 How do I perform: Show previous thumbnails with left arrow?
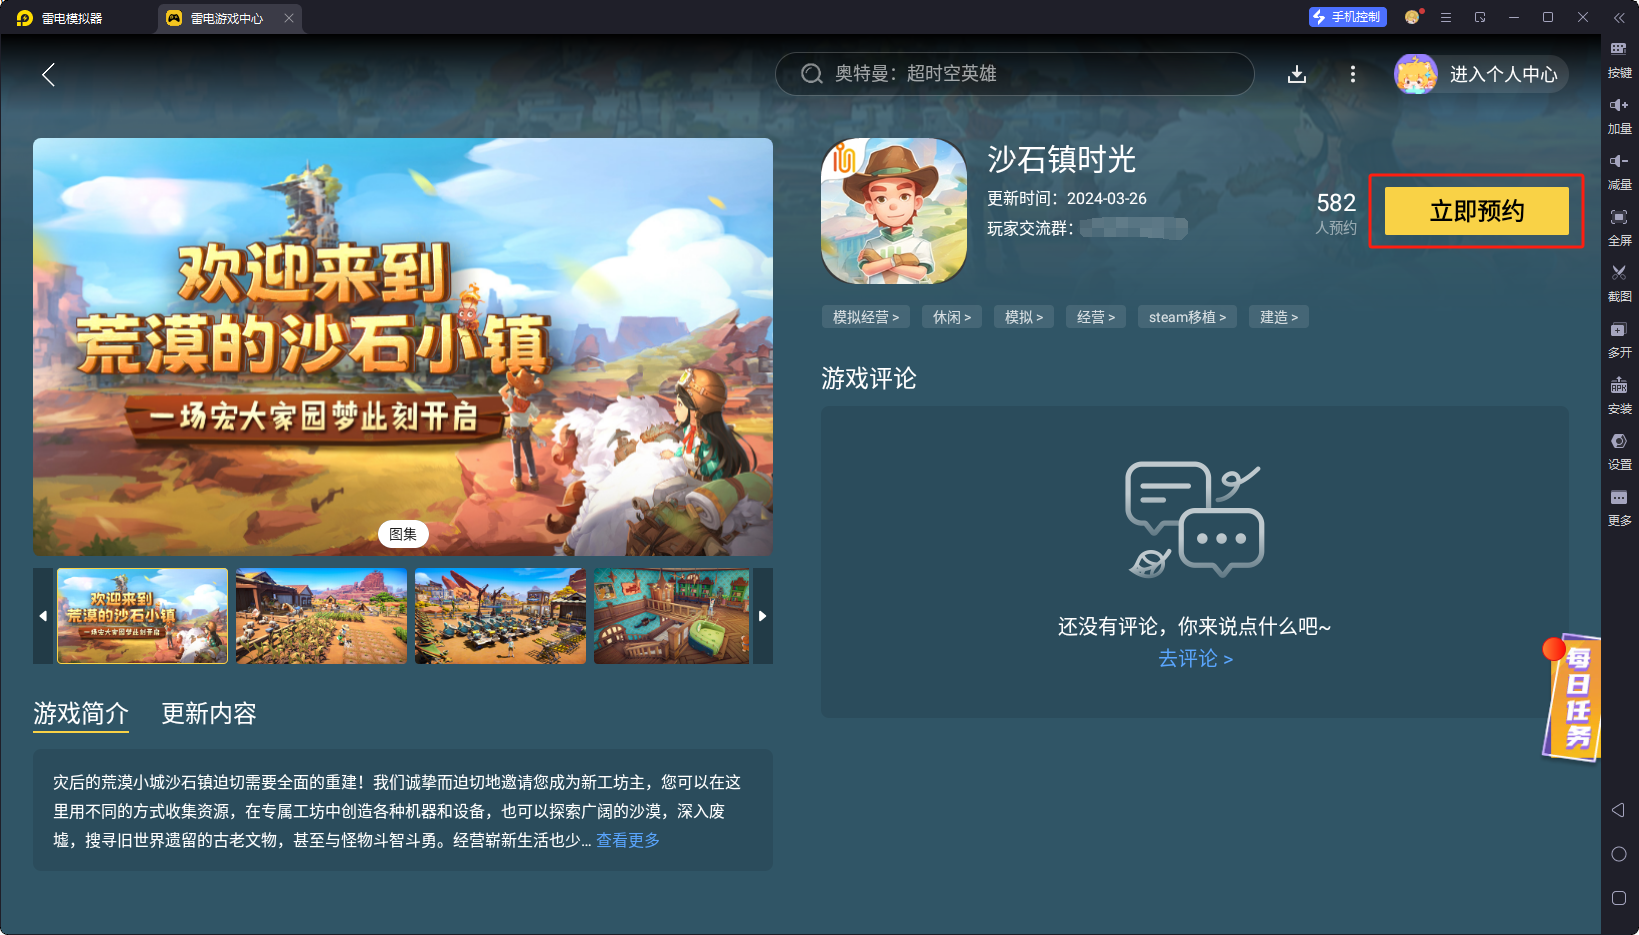[43, 616]
